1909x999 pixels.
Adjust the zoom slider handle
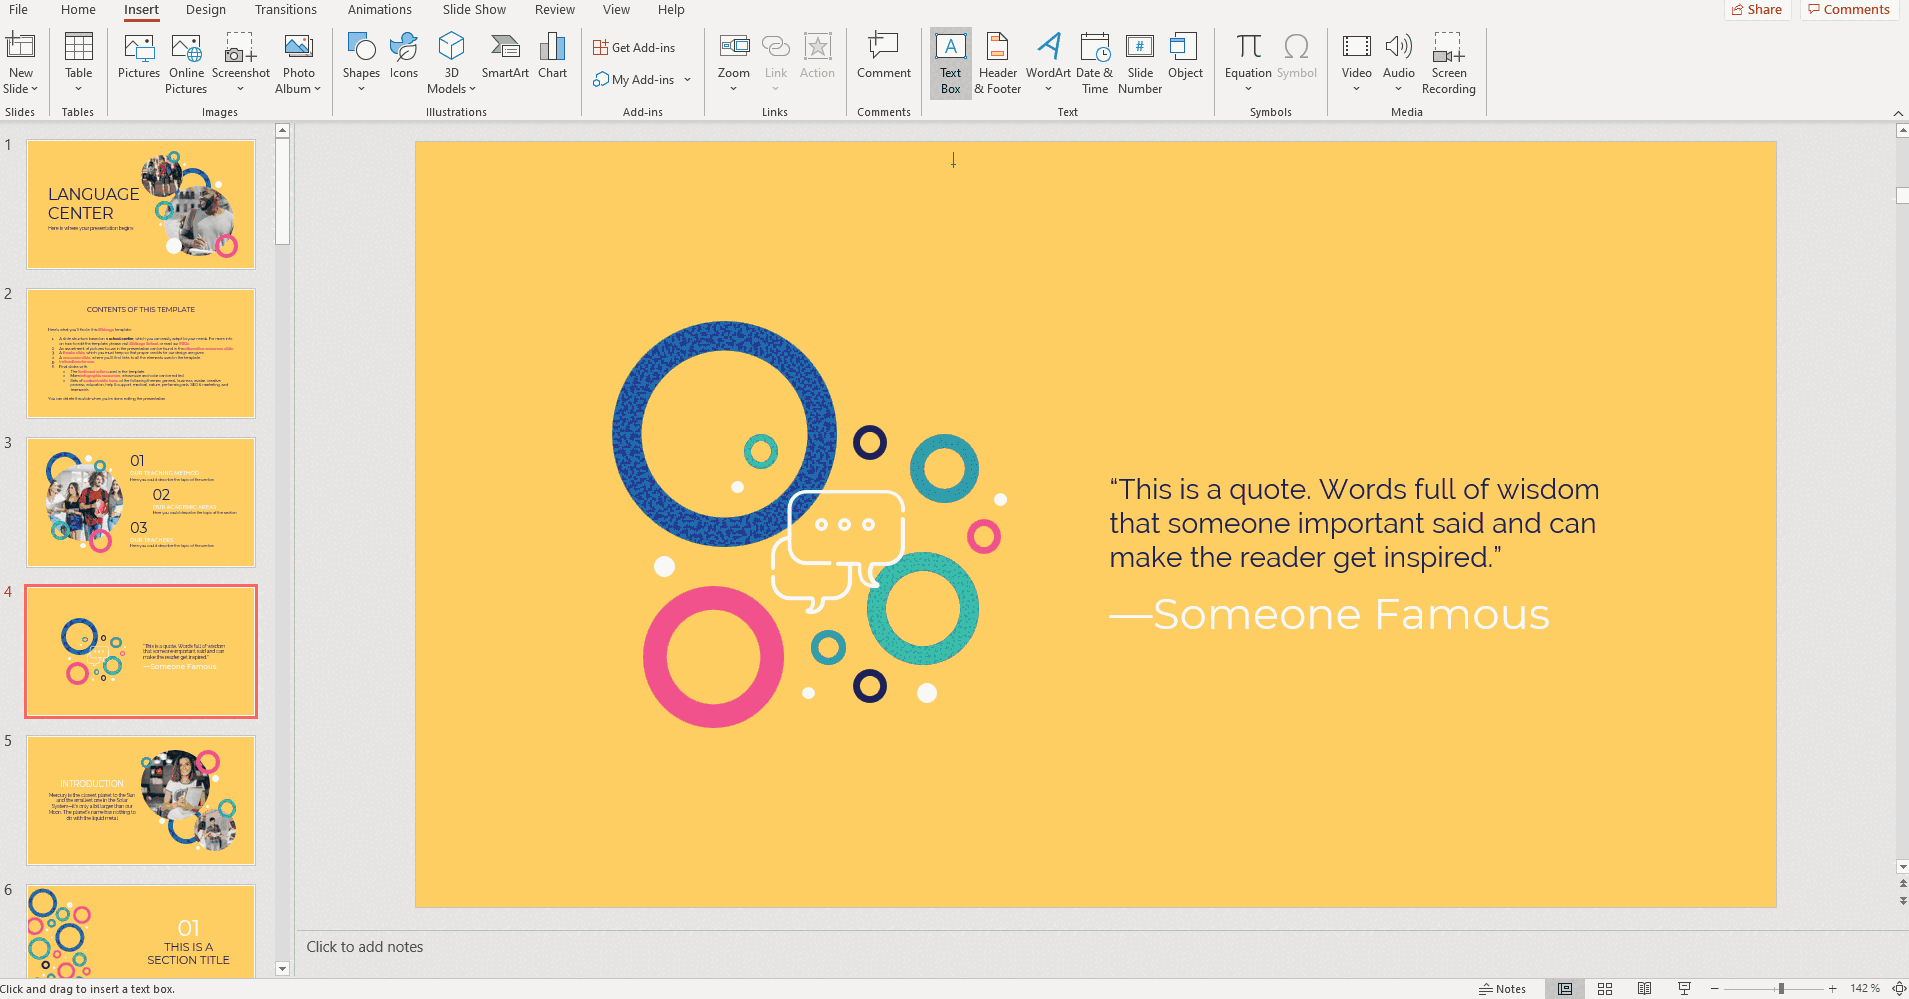[x=1781, y=989]
